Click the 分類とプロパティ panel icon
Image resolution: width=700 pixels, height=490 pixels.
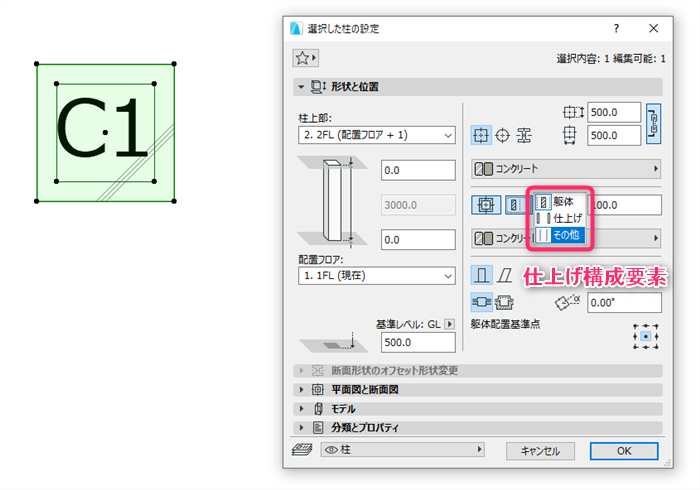pos(318,428)
